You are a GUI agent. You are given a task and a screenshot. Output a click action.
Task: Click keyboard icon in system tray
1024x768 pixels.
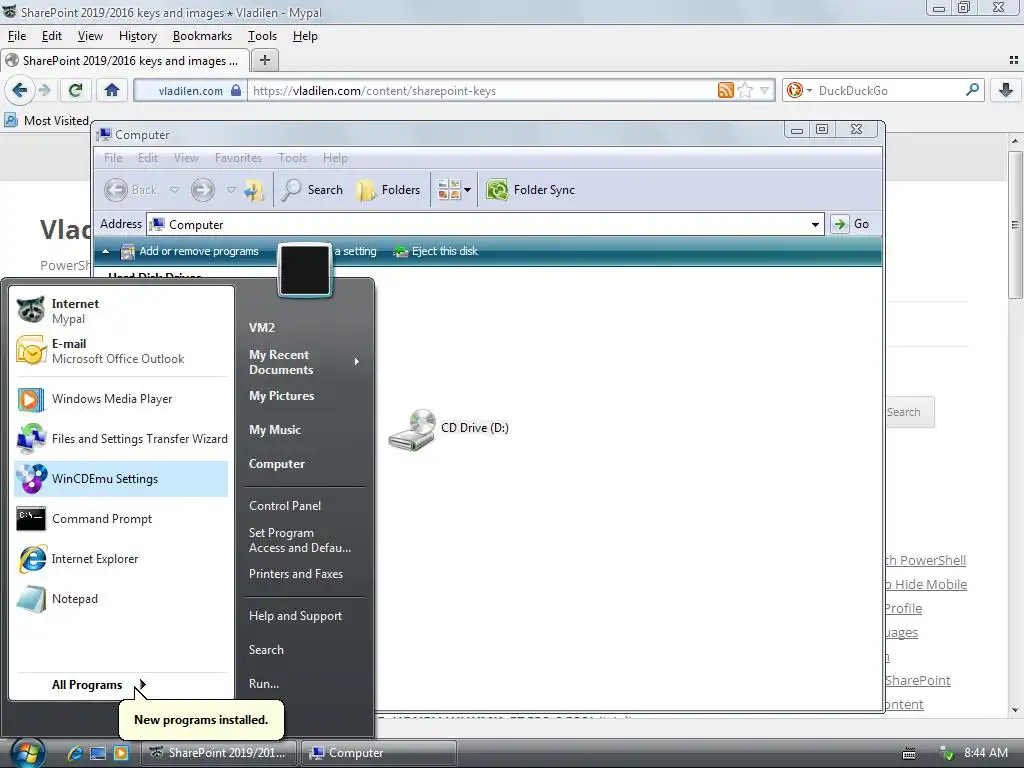pyautogui.click(x=908, y=754)
